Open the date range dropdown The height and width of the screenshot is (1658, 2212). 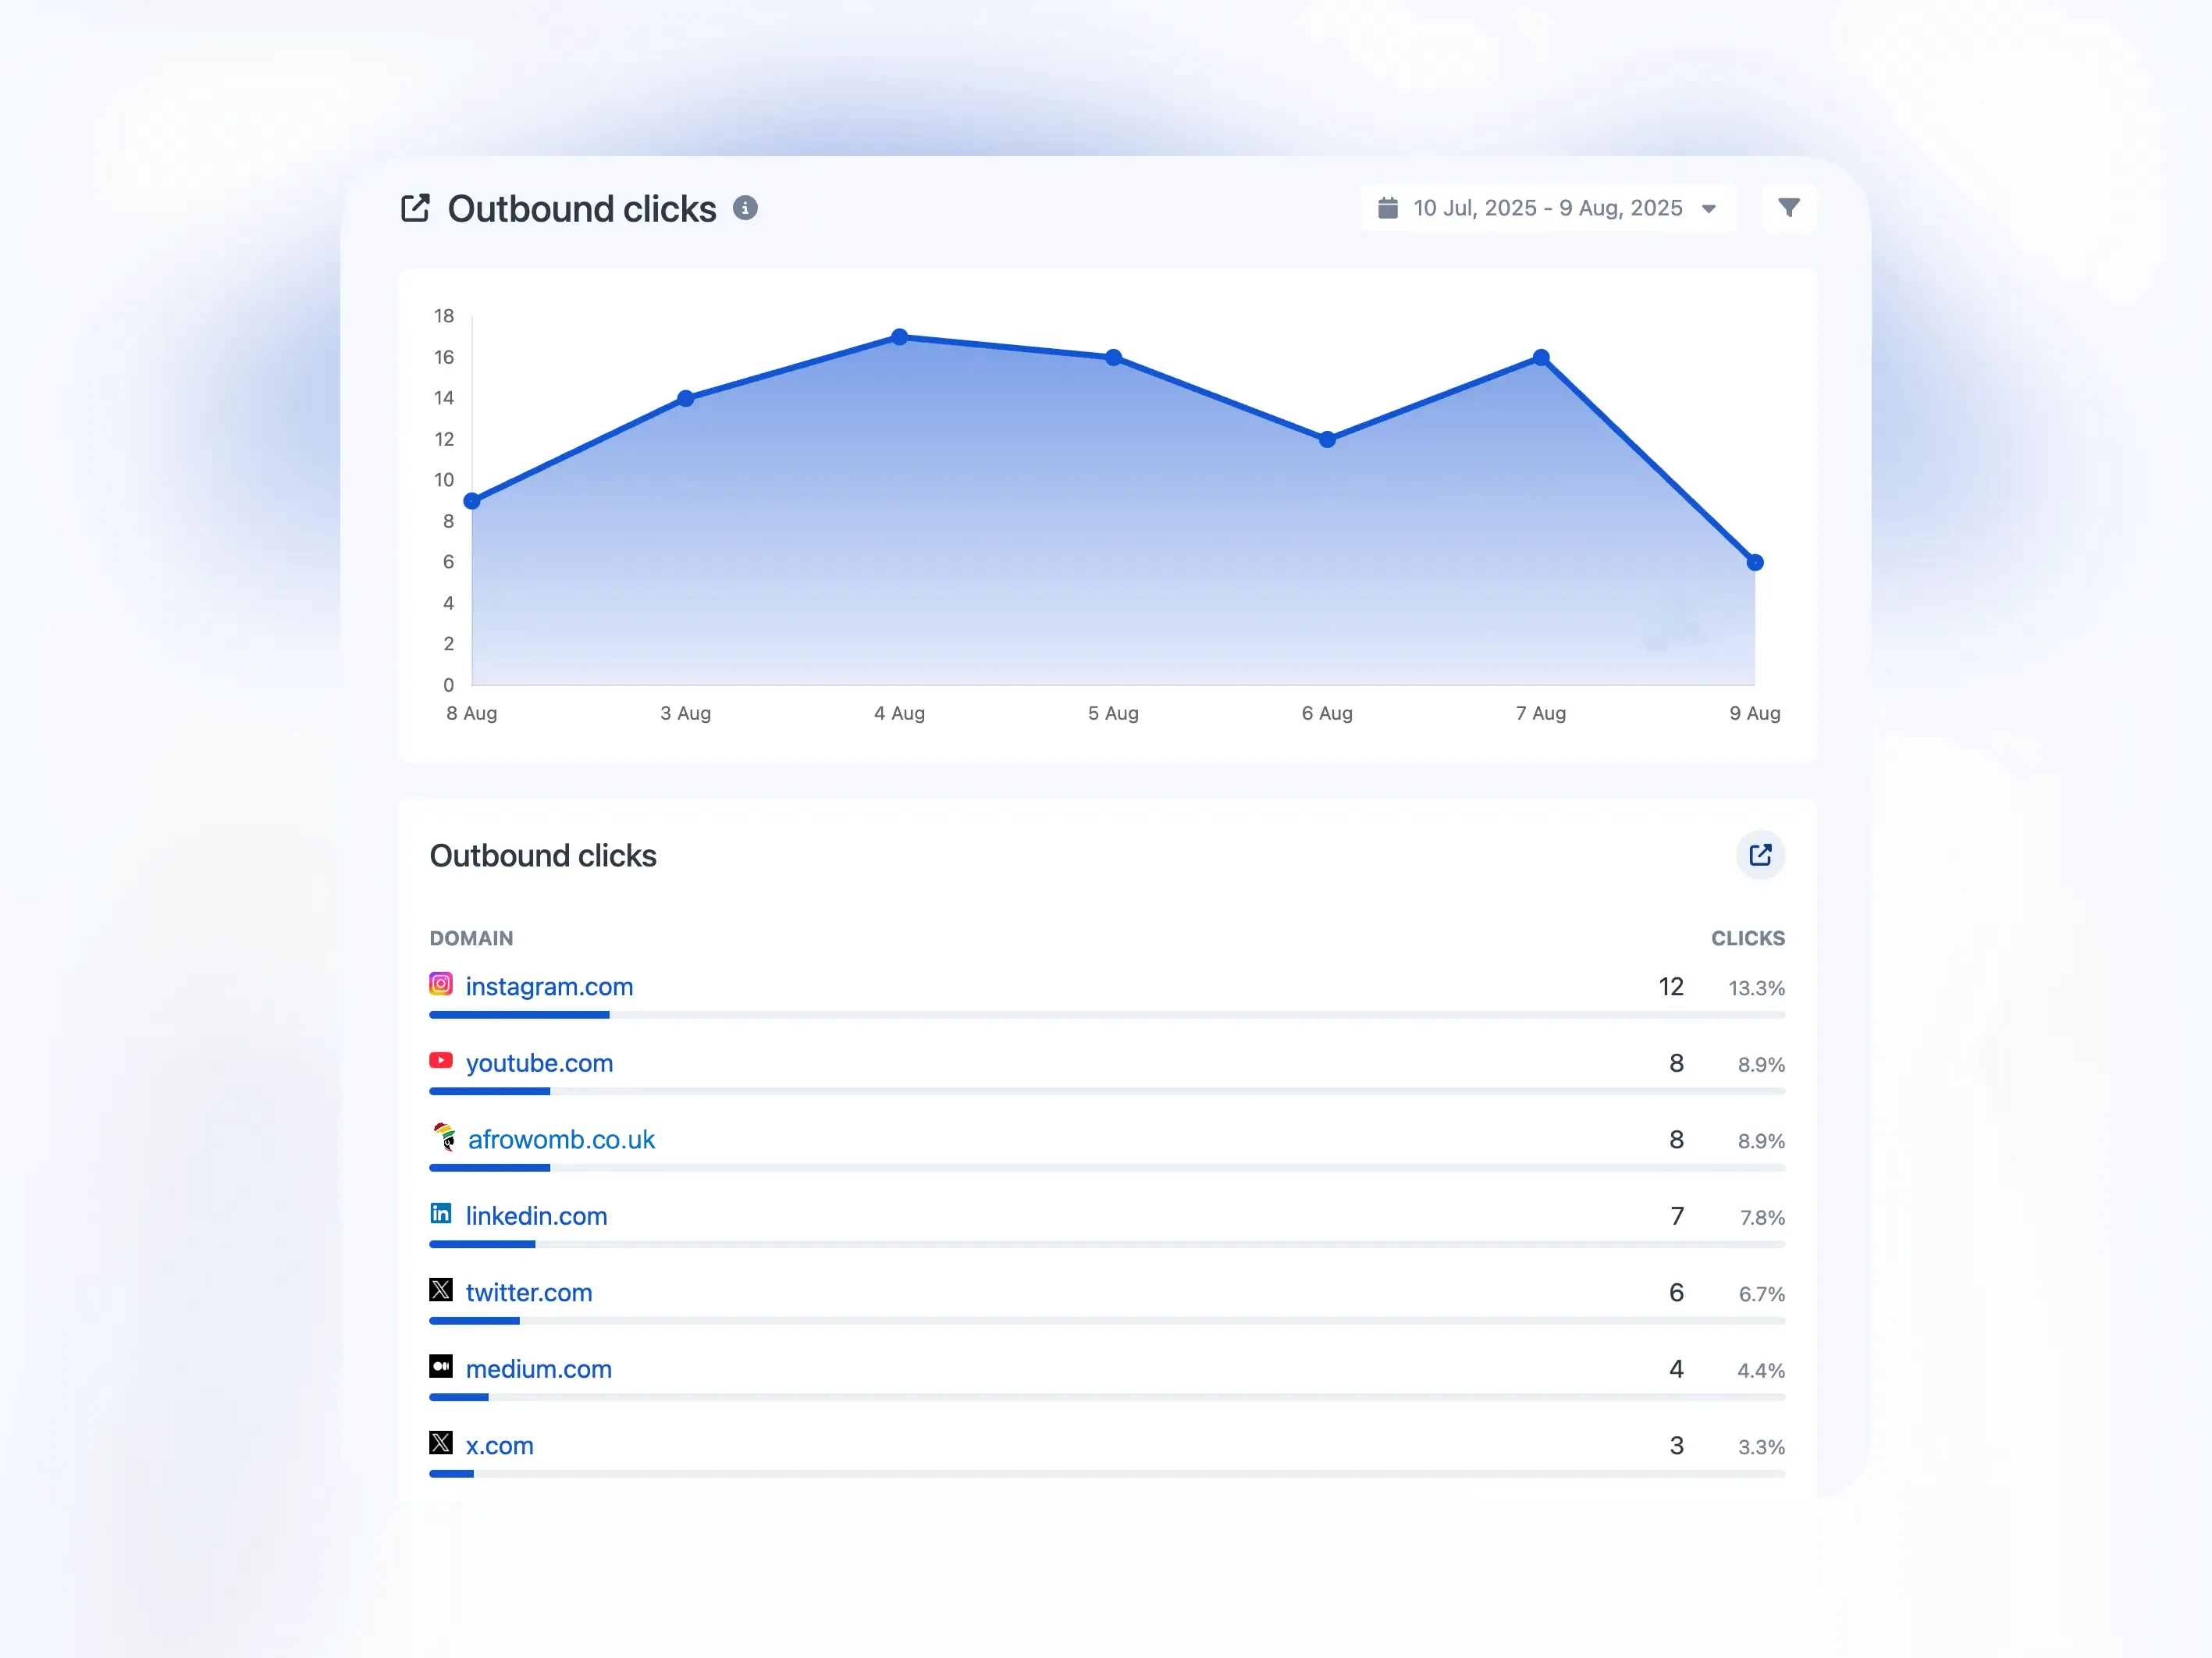(x=1548, y=208)
